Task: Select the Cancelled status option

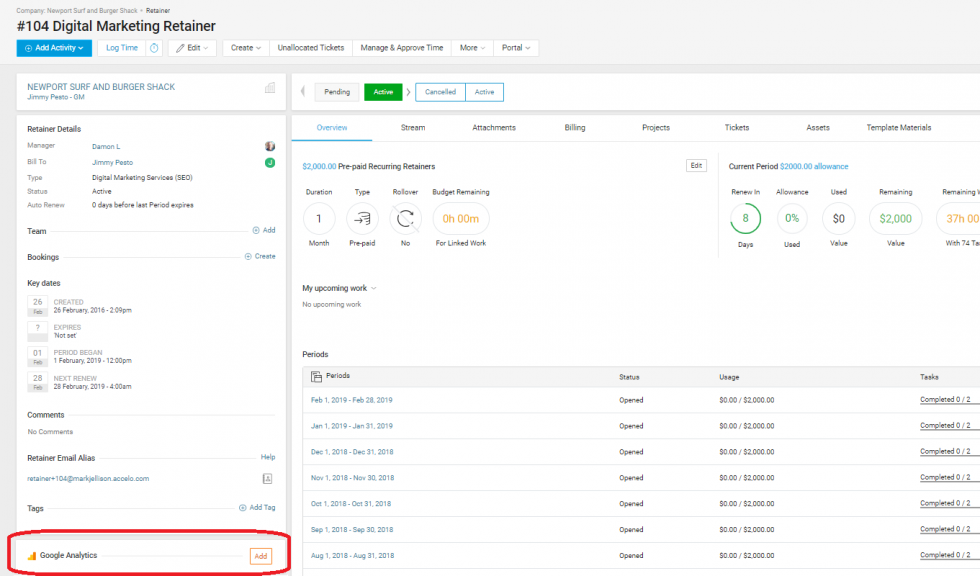Action: pos(440,92)
